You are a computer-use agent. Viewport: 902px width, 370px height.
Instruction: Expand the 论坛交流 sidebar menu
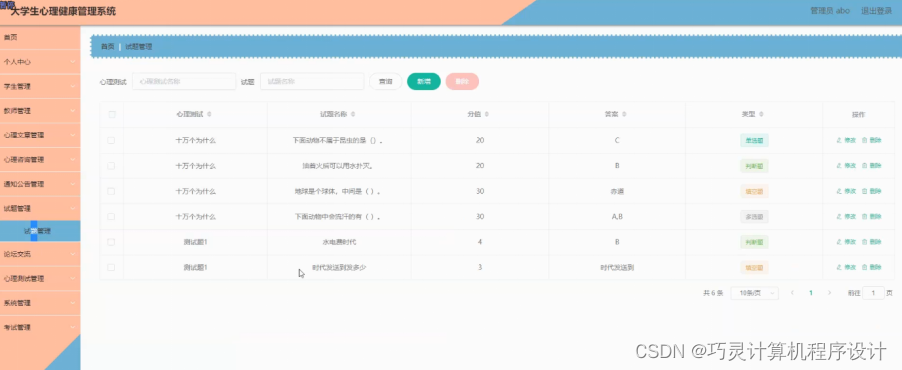pos(40,254)
